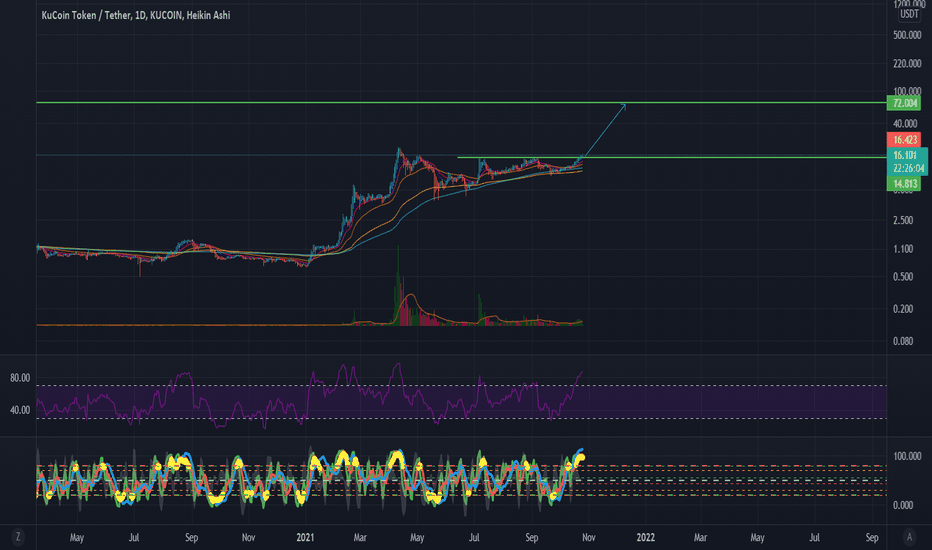The image size is (932, 550).
Task: Click the 22:26:04 bar countdown
Action: [x=908, y=168]
